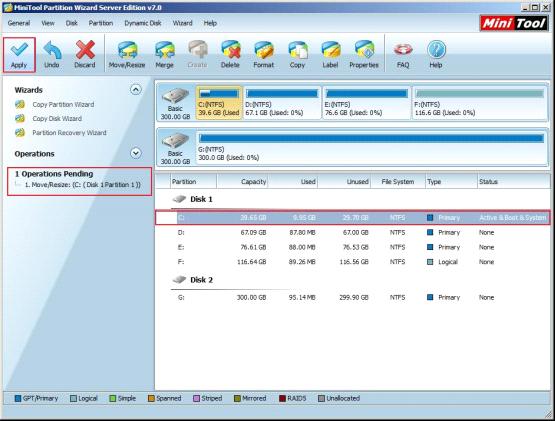Open the Disk menu
Screen dimensions: 555x421
click(71, 23)
